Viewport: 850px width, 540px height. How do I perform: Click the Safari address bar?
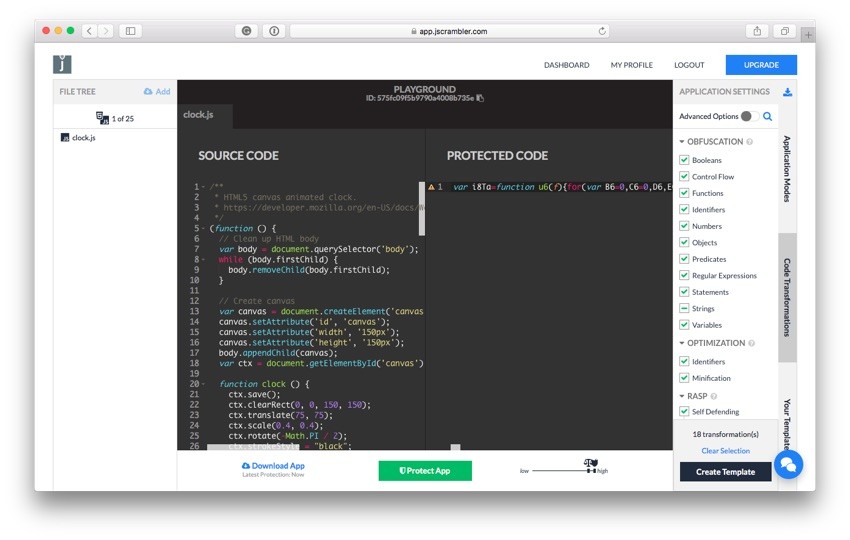[449, 31]
